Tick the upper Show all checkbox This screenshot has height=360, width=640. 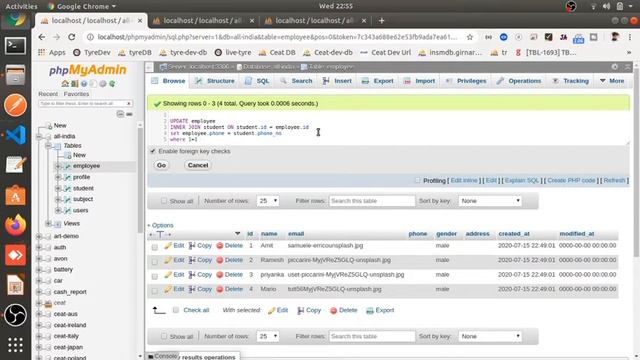tap(164, 201)
